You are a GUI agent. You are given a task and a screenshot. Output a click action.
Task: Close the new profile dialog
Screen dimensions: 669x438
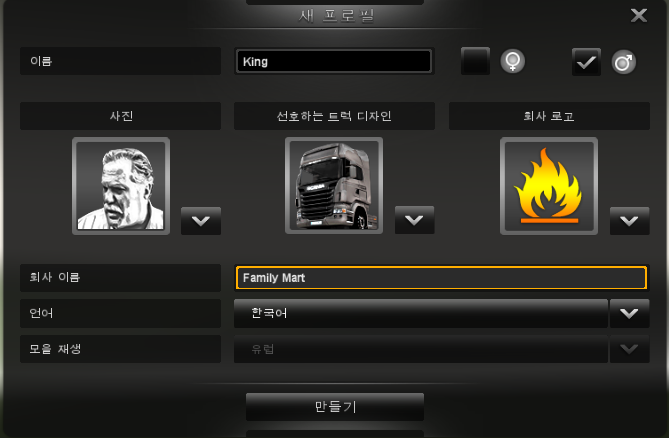639,16
